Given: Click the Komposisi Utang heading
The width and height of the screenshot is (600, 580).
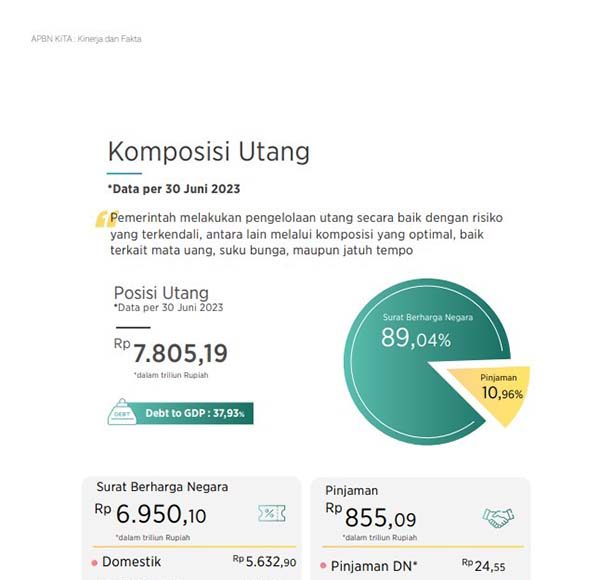Looking at the screenshot, I should (208, 152).
